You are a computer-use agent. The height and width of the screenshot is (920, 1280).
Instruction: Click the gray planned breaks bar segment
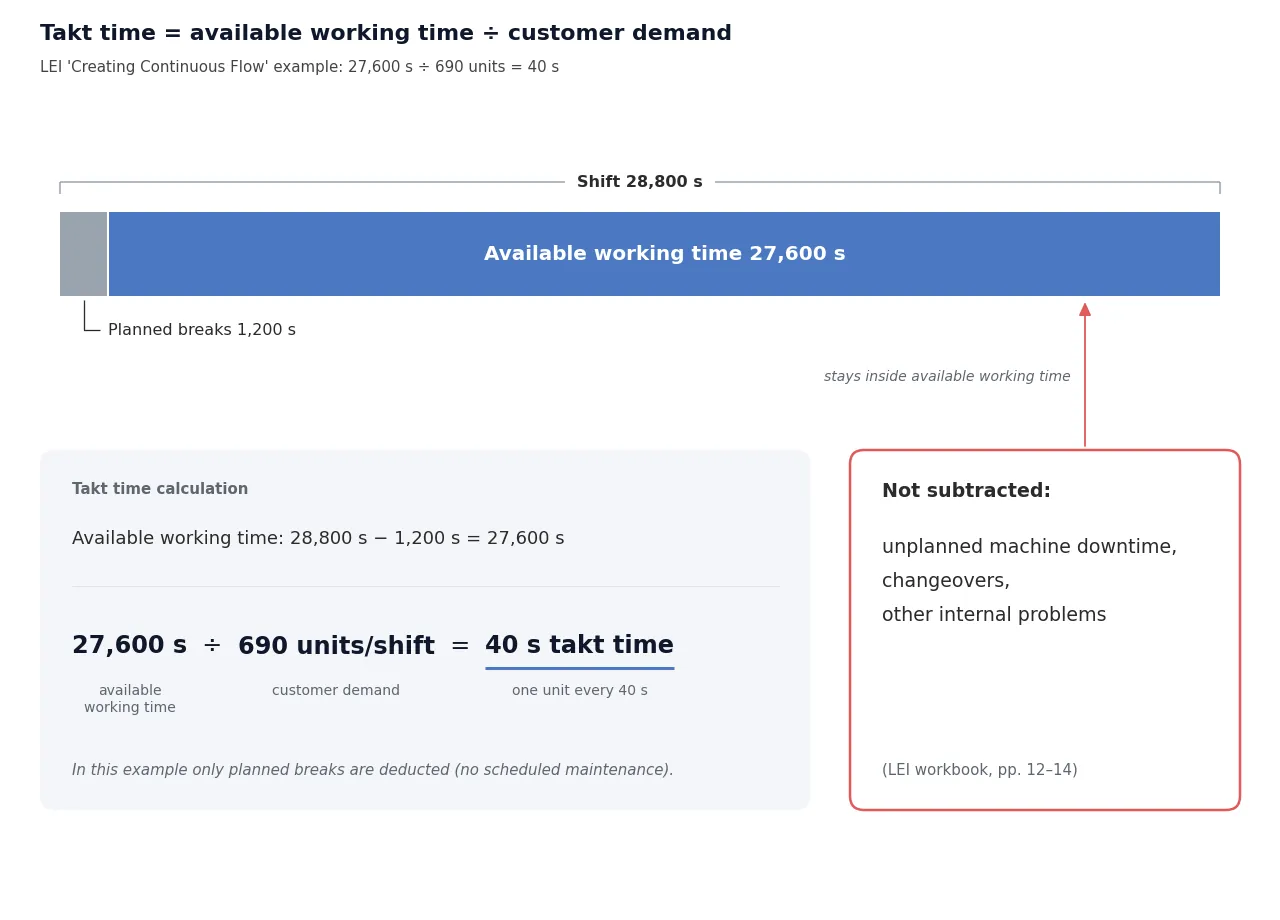83,254
